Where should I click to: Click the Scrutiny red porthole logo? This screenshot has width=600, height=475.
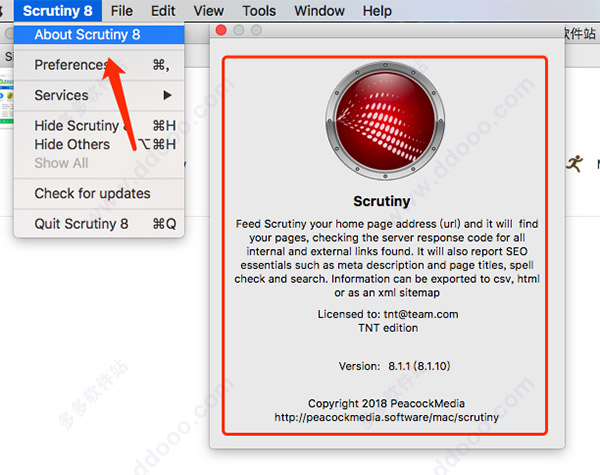point(385,121)
